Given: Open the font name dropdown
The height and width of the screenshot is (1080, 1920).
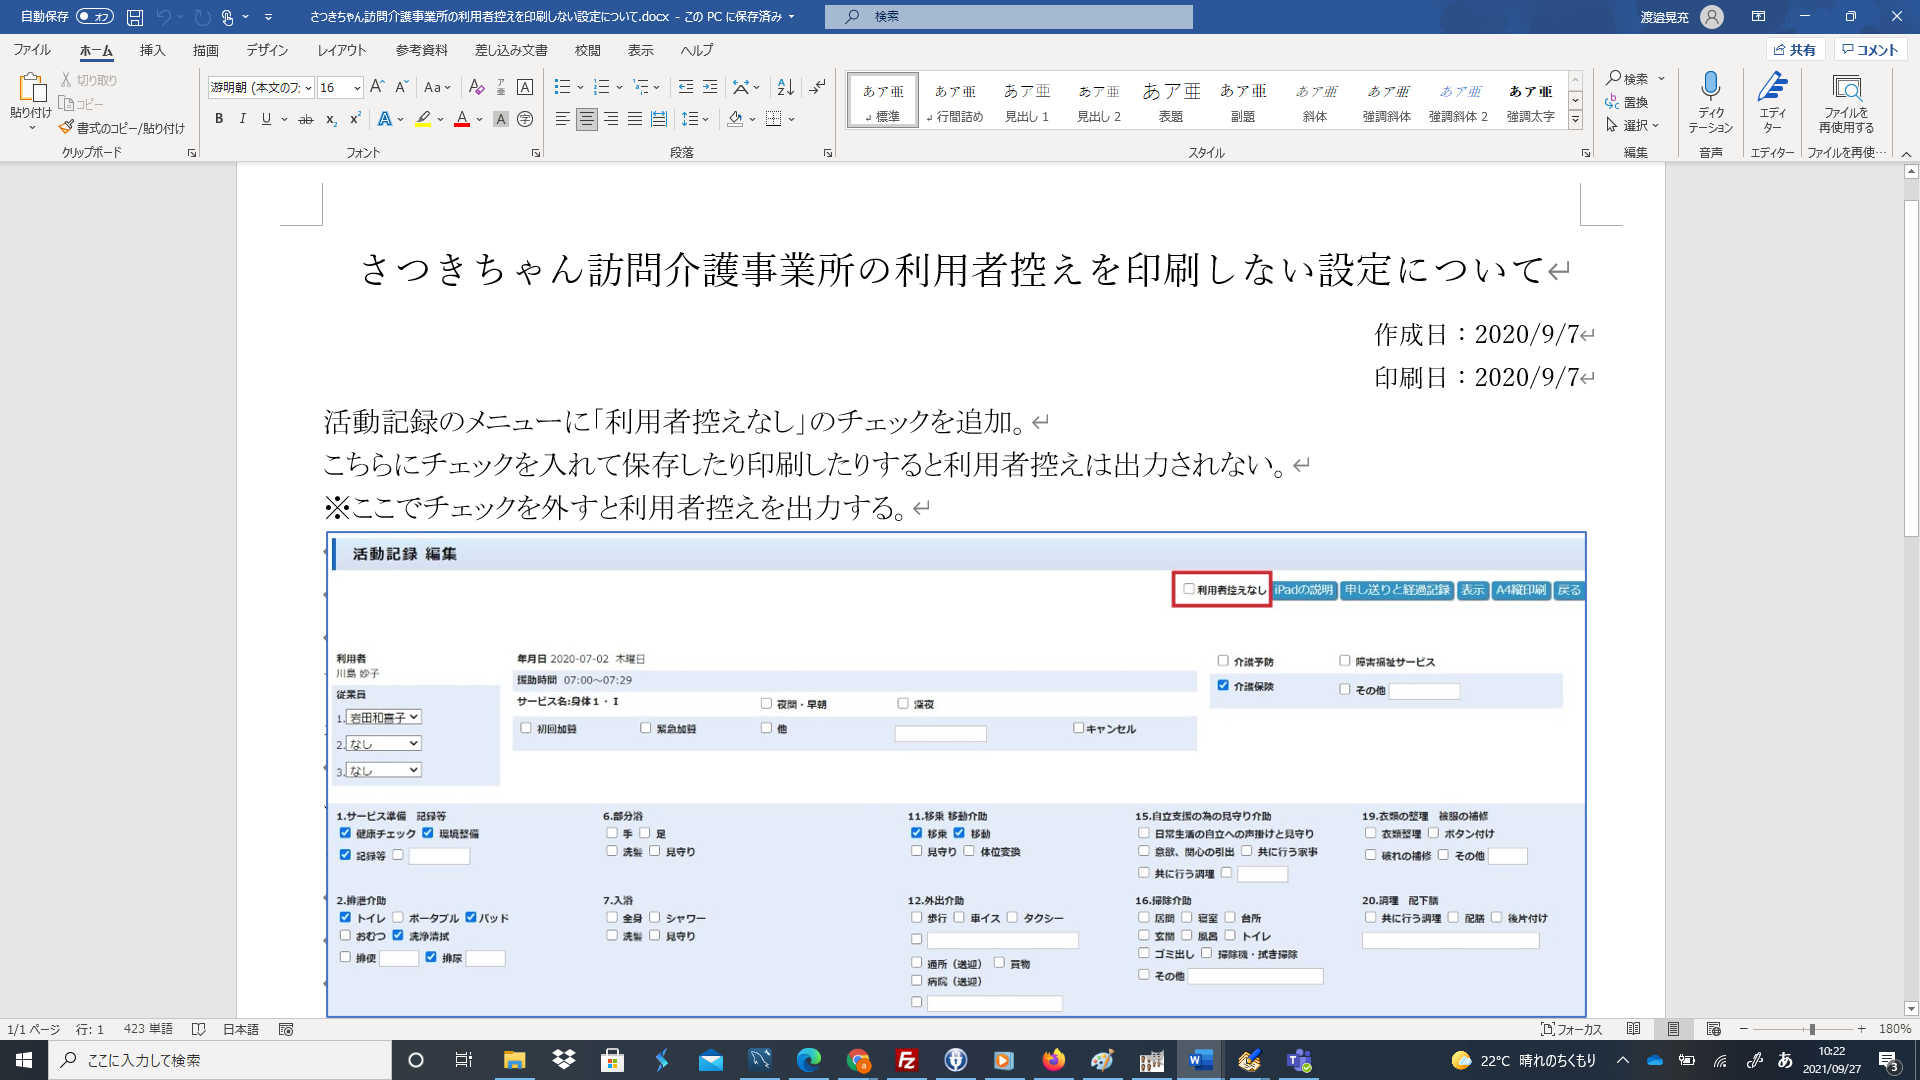Looking at the screenshot, I should [x=309, y=88].
